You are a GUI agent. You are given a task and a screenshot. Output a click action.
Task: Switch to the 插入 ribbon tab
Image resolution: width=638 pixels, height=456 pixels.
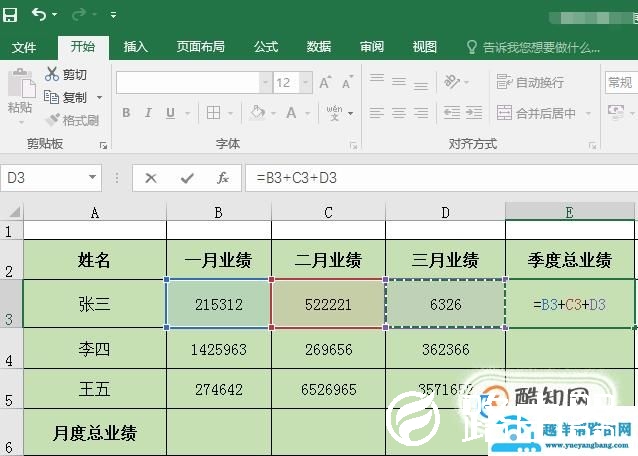(135, 47)
